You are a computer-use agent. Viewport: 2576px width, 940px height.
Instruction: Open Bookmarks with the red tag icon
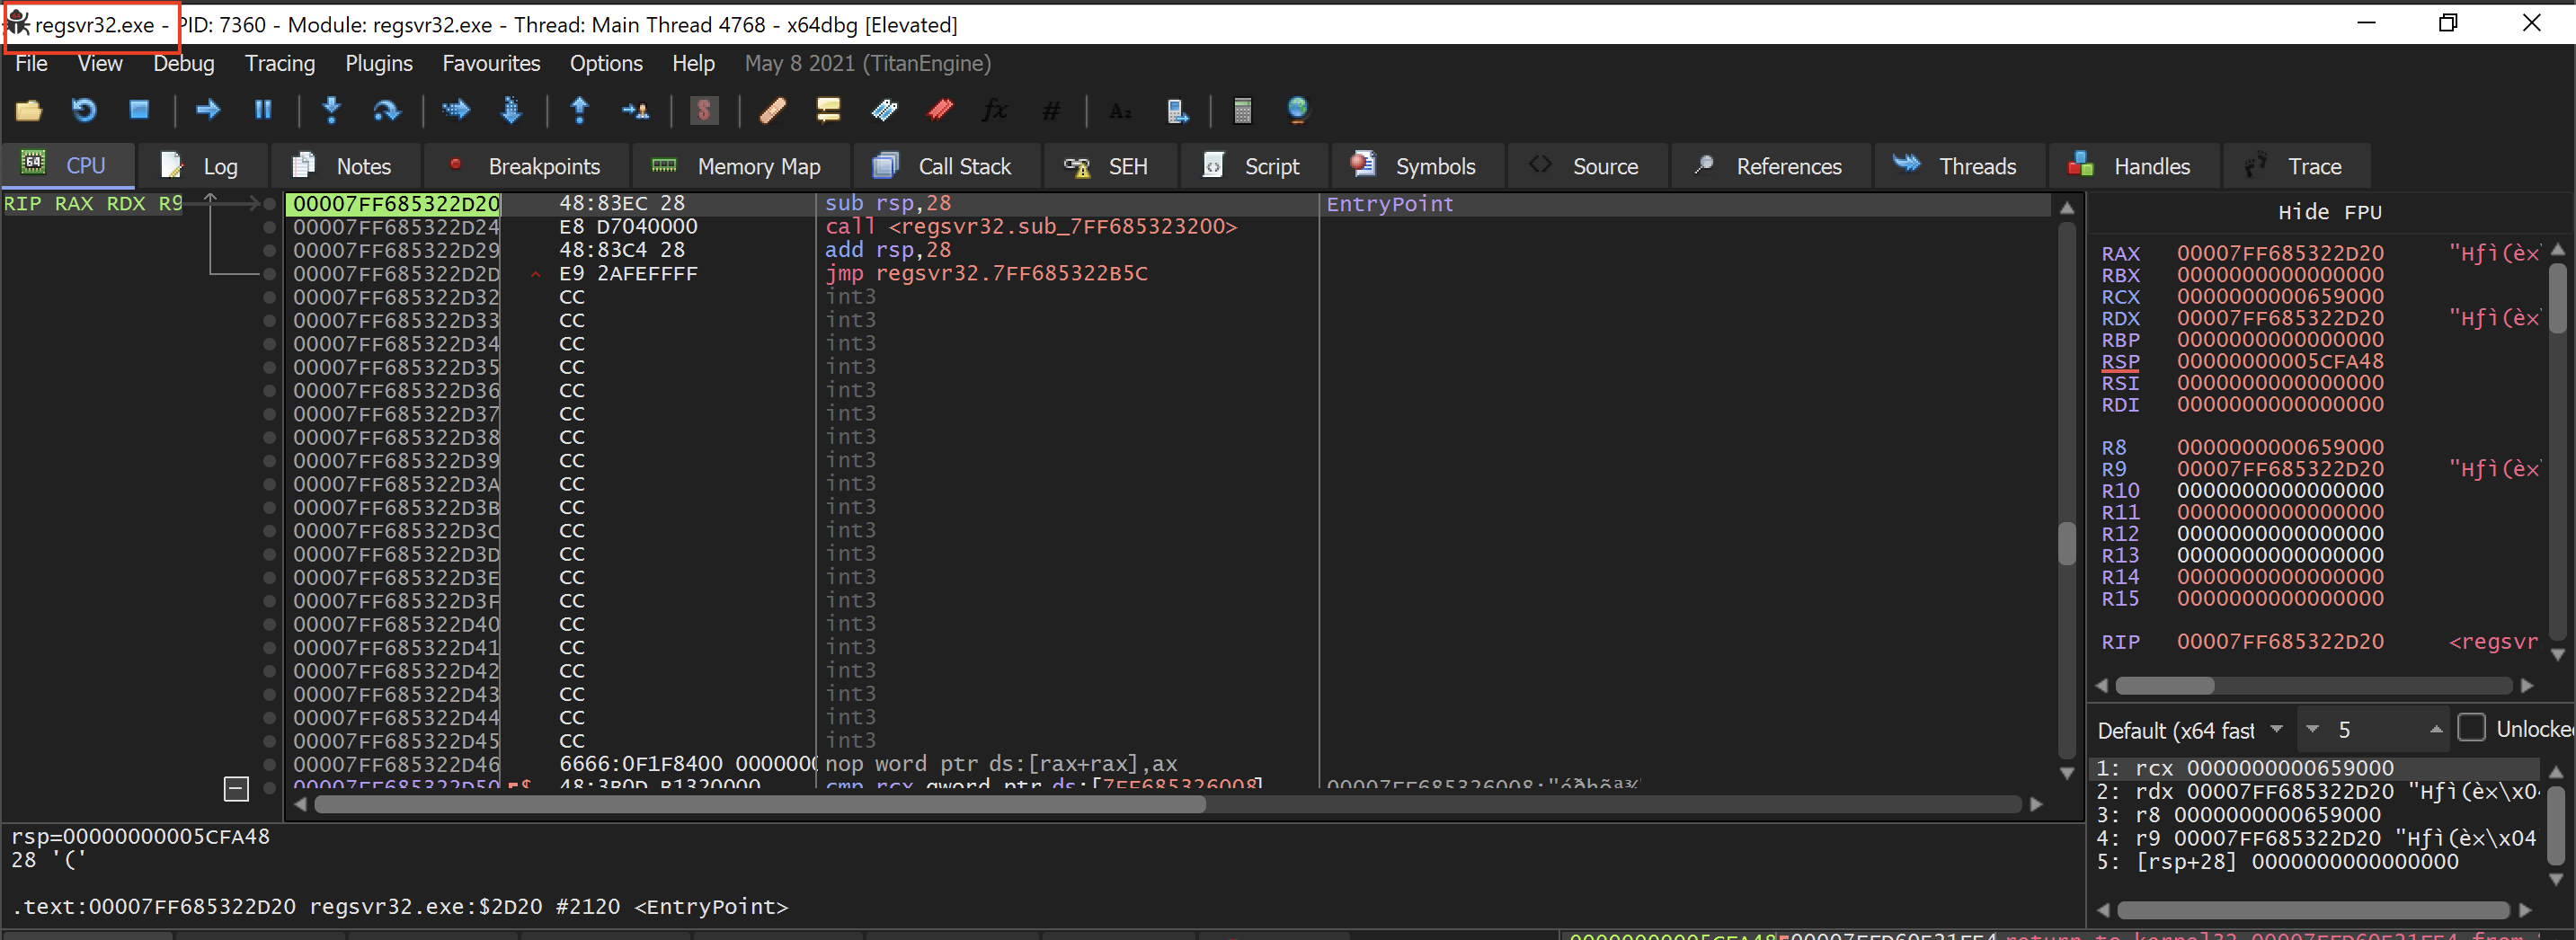click(940, 110)
